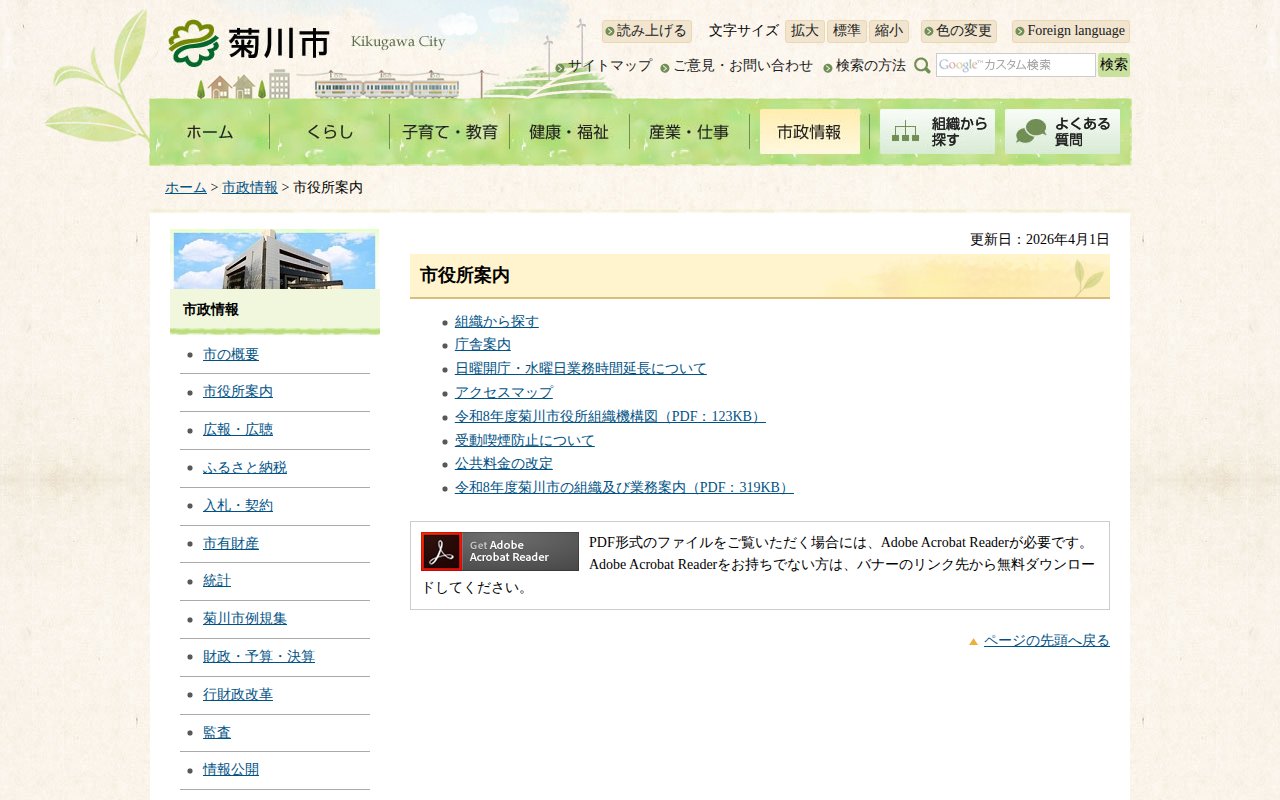Reset text size with 標準
The image size is (1280, 800).
click(847, 31)
